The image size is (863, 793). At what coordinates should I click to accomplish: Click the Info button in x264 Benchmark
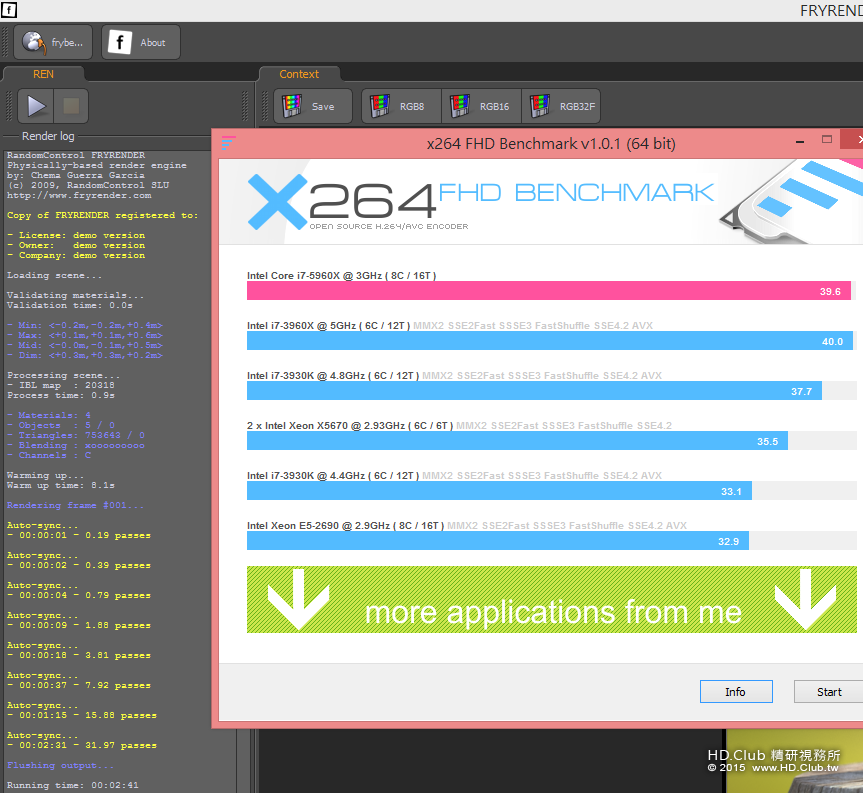[736, 692]
